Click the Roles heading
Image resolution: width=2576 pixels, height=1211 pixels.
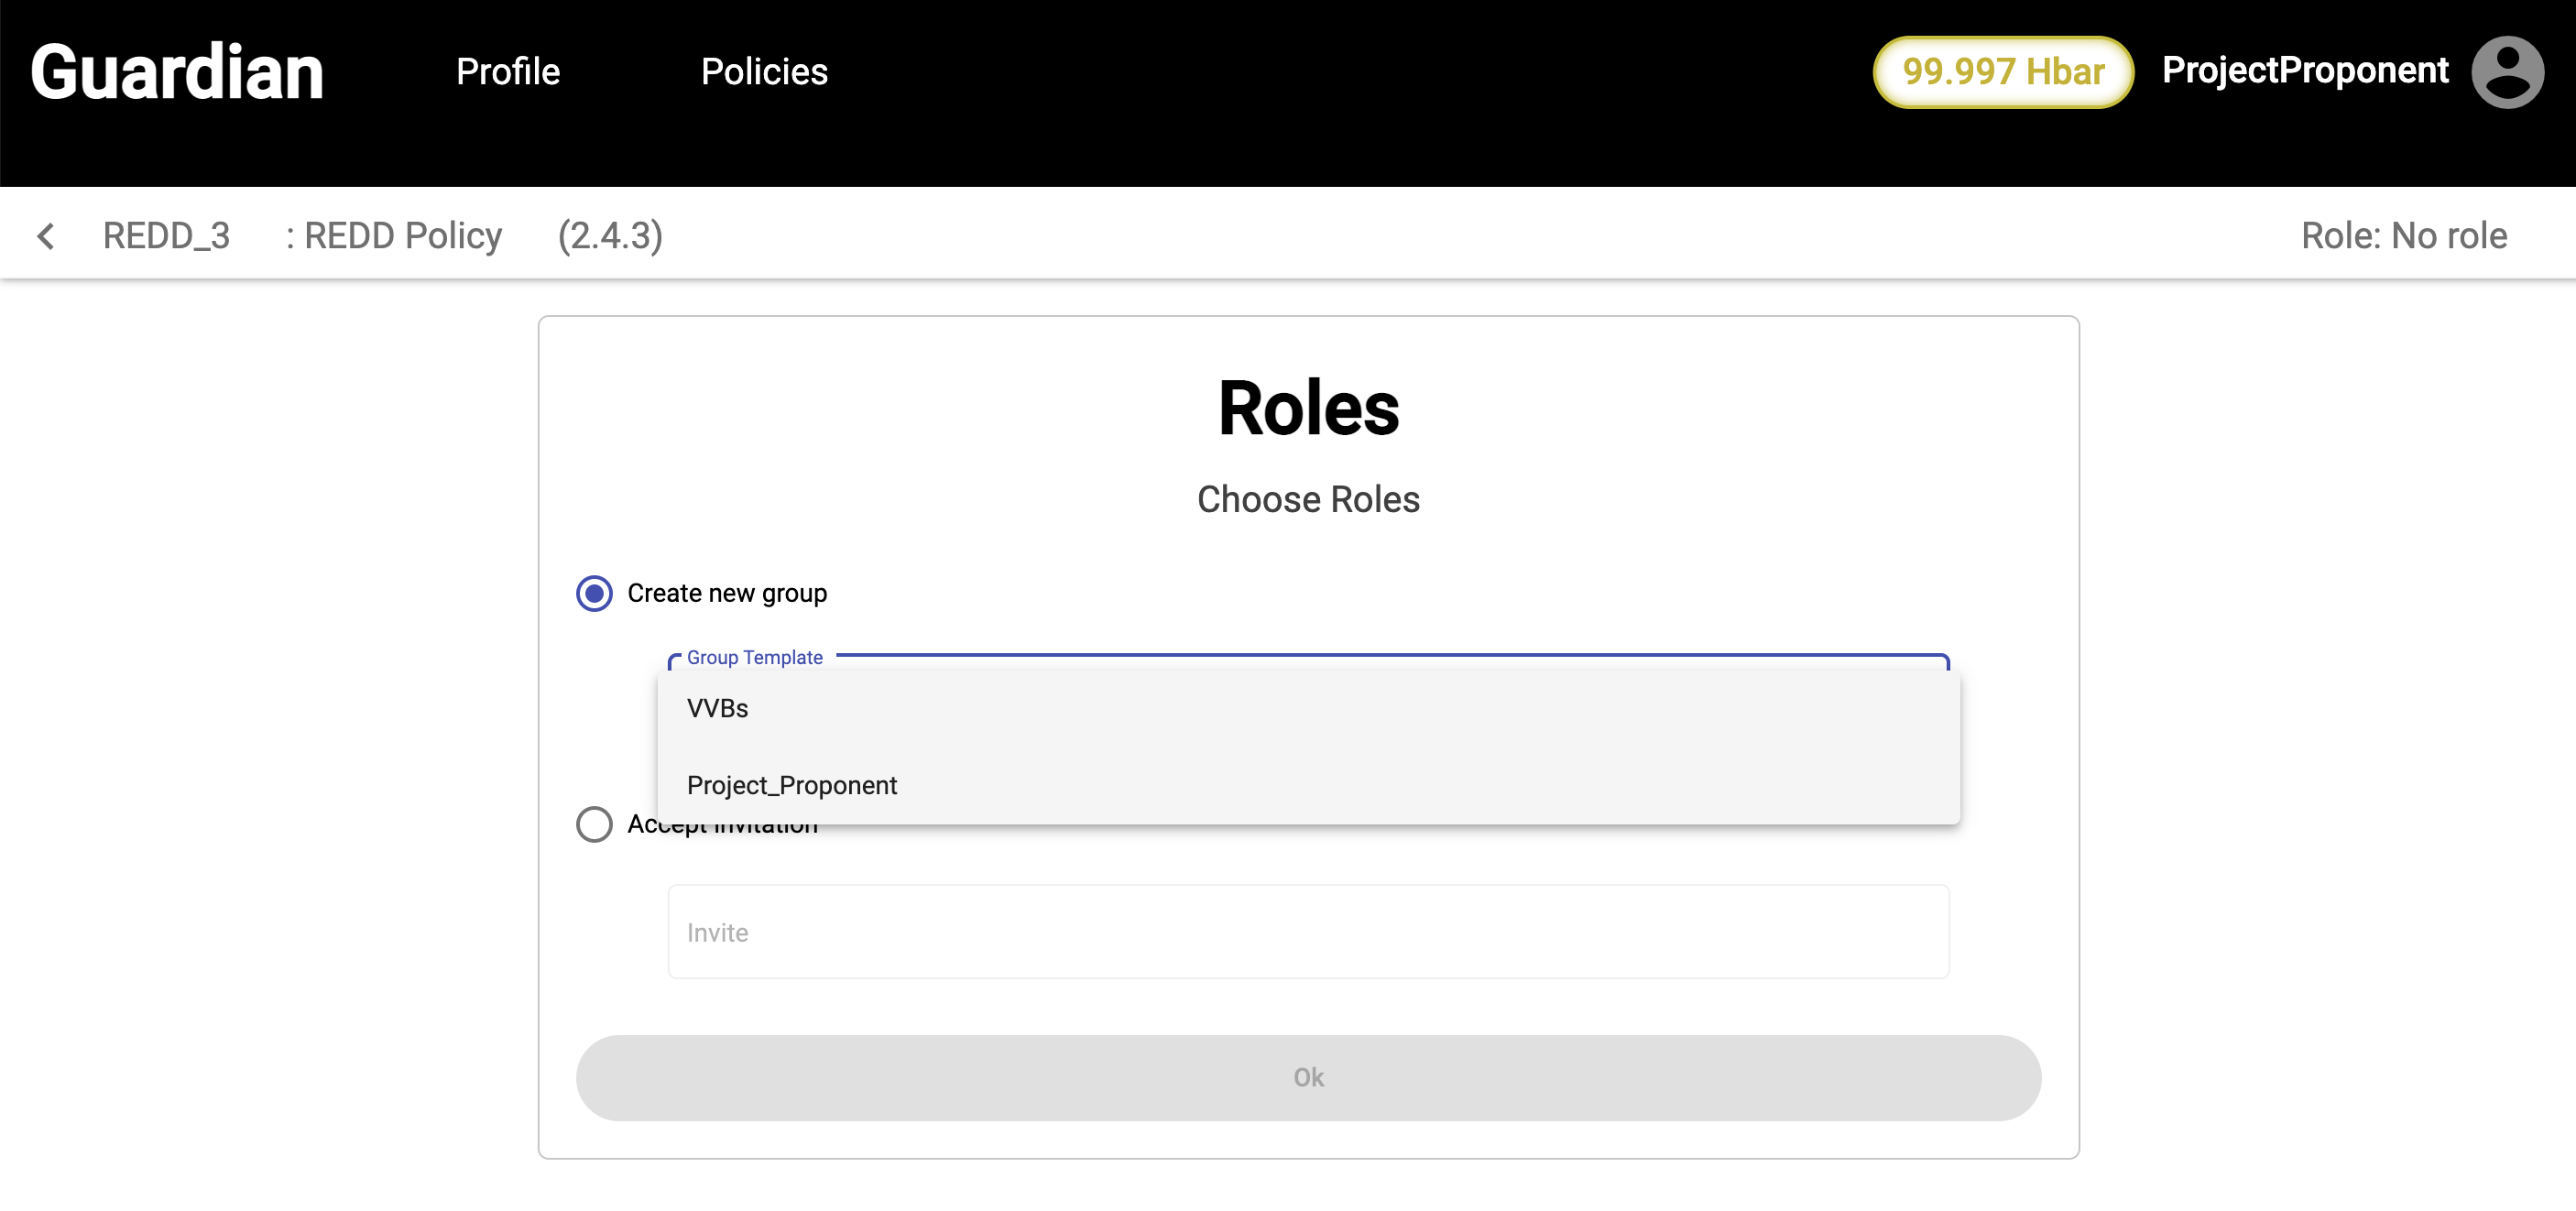point(1307,408)
